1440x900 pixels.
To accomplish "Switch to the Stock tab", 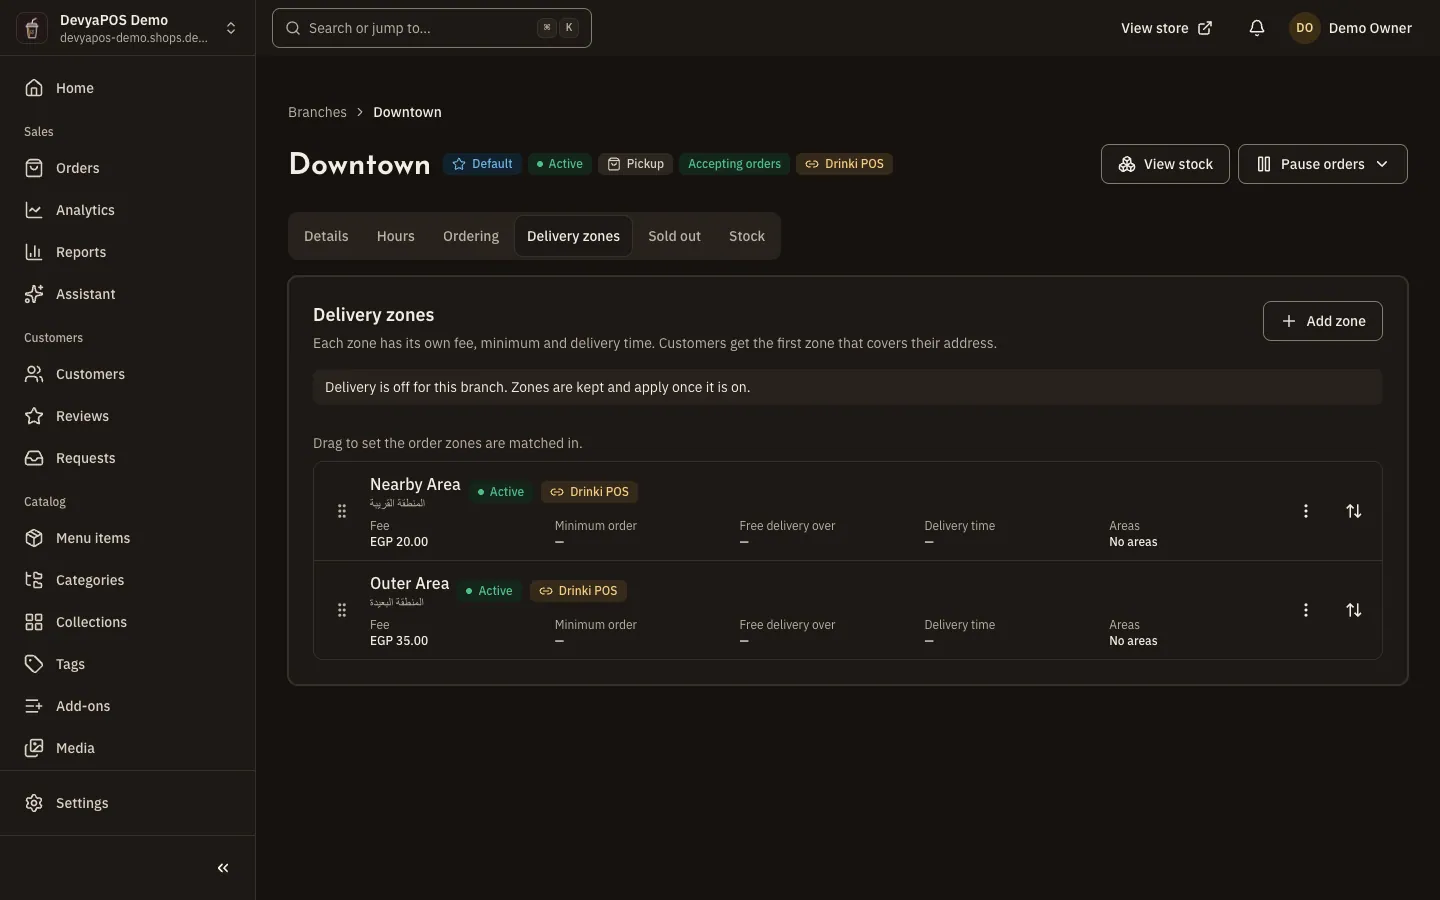I will (x=747, y=236).
